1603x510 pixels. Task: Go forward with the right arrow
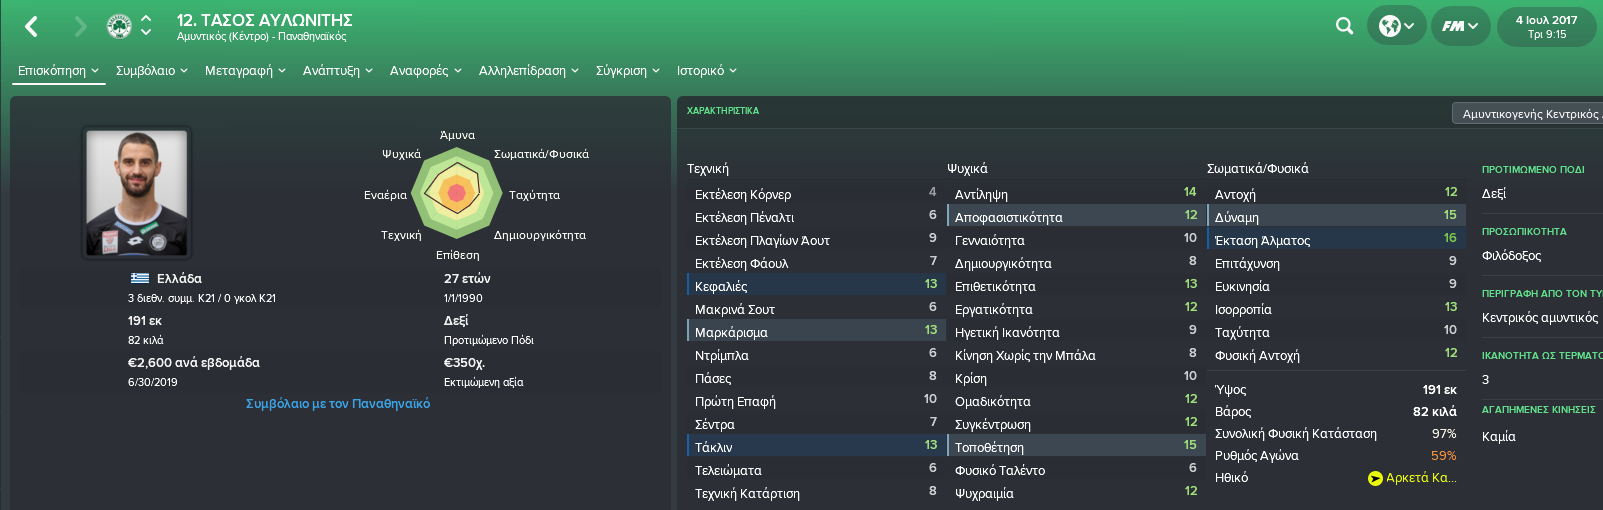click(80, 27)
